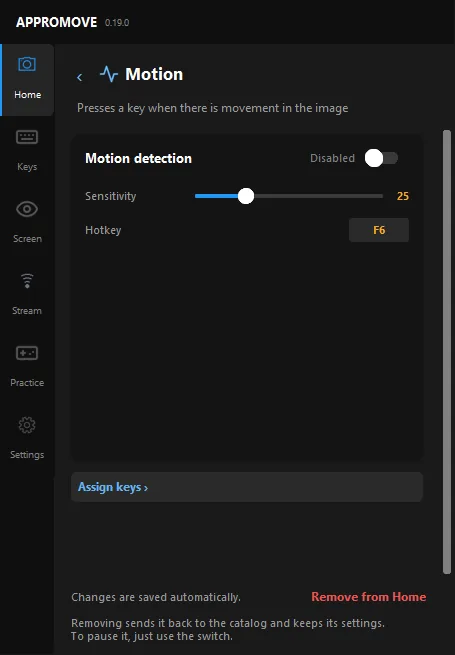Open the Screen eye icon
455x655 pixels.
pyautogui.click(x=27, y=209)
